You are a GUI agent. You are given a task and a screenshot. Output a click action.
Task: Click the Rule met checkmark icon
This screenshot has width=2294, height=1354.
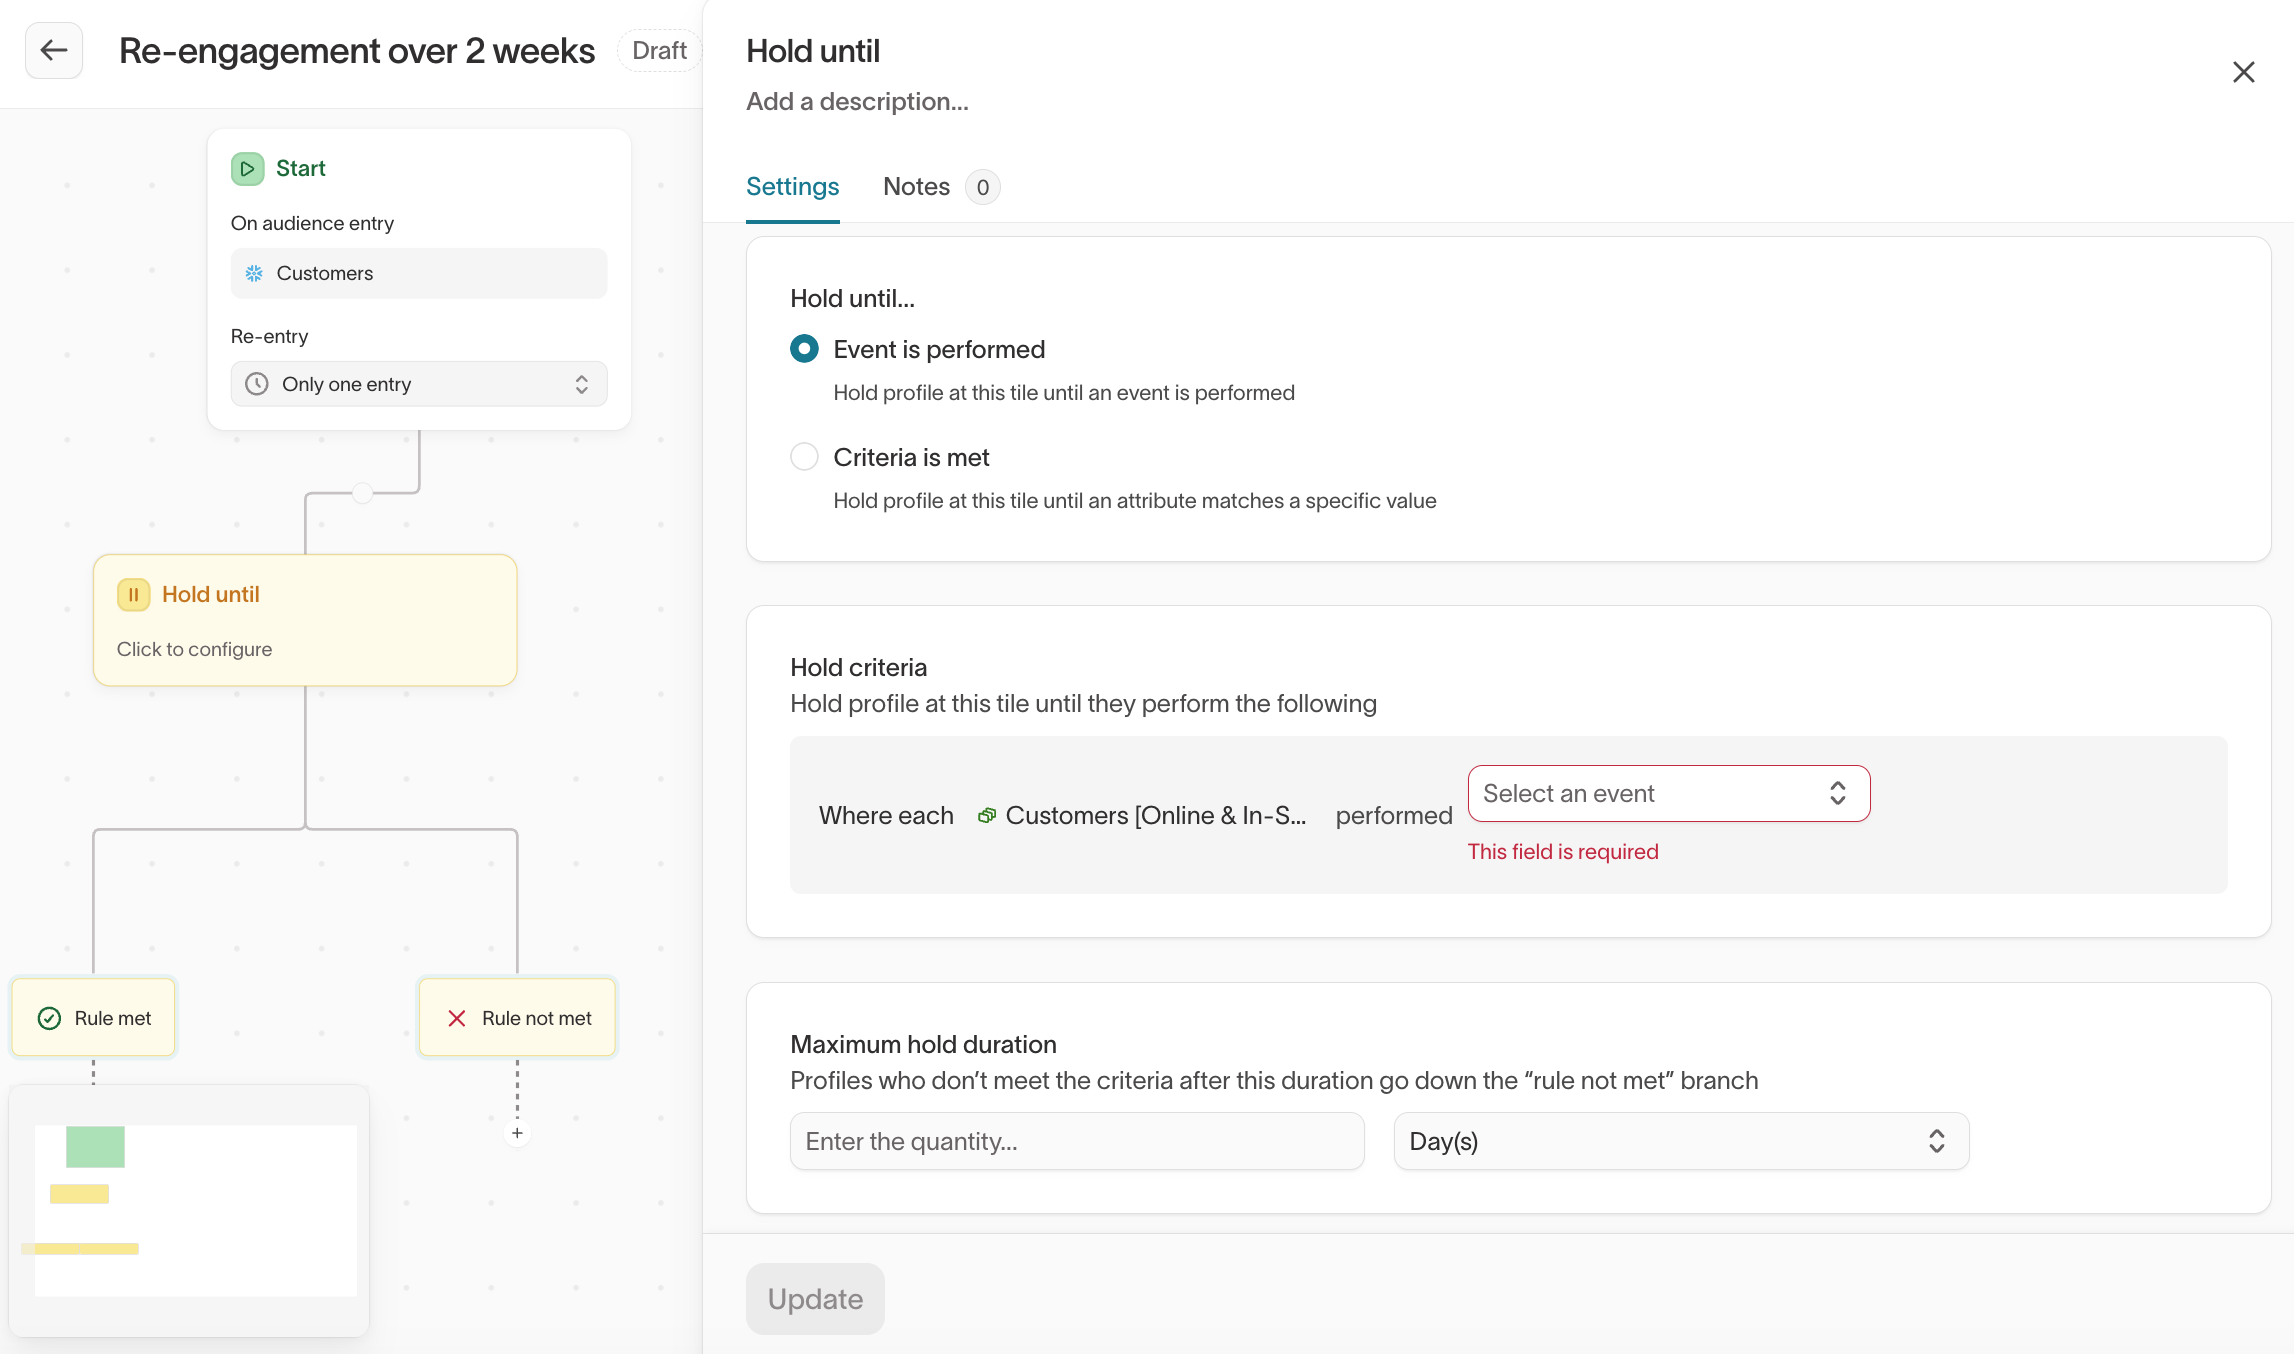[49, 1018]
